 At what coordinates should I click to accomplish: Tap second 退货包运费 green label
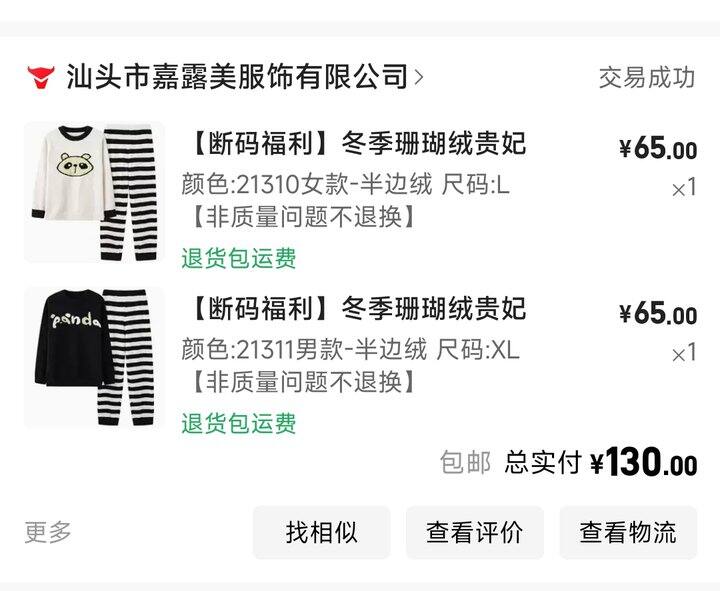click(x=239, y=423)
